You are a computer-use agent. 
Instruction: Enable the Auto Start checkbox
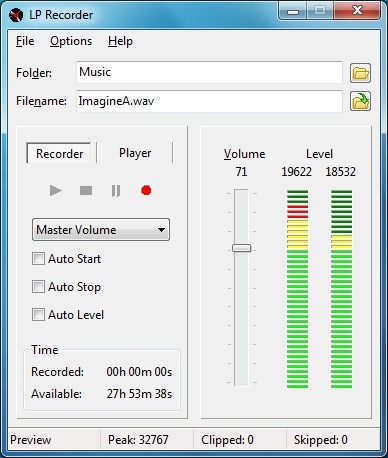click(x=38, y=259)
